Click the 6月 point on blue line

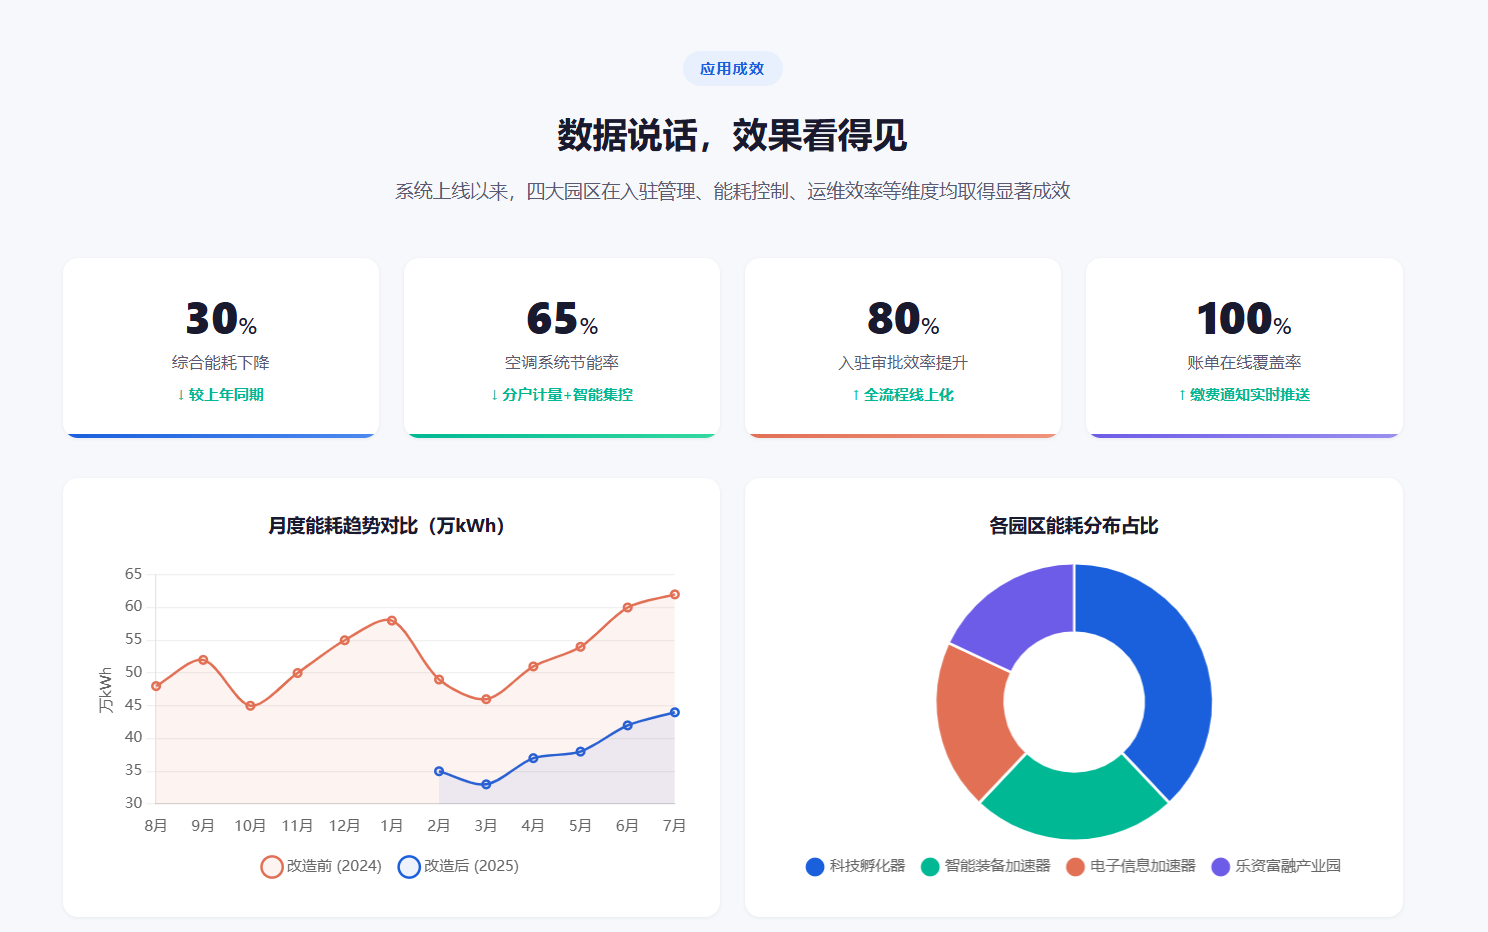(628, 725)
